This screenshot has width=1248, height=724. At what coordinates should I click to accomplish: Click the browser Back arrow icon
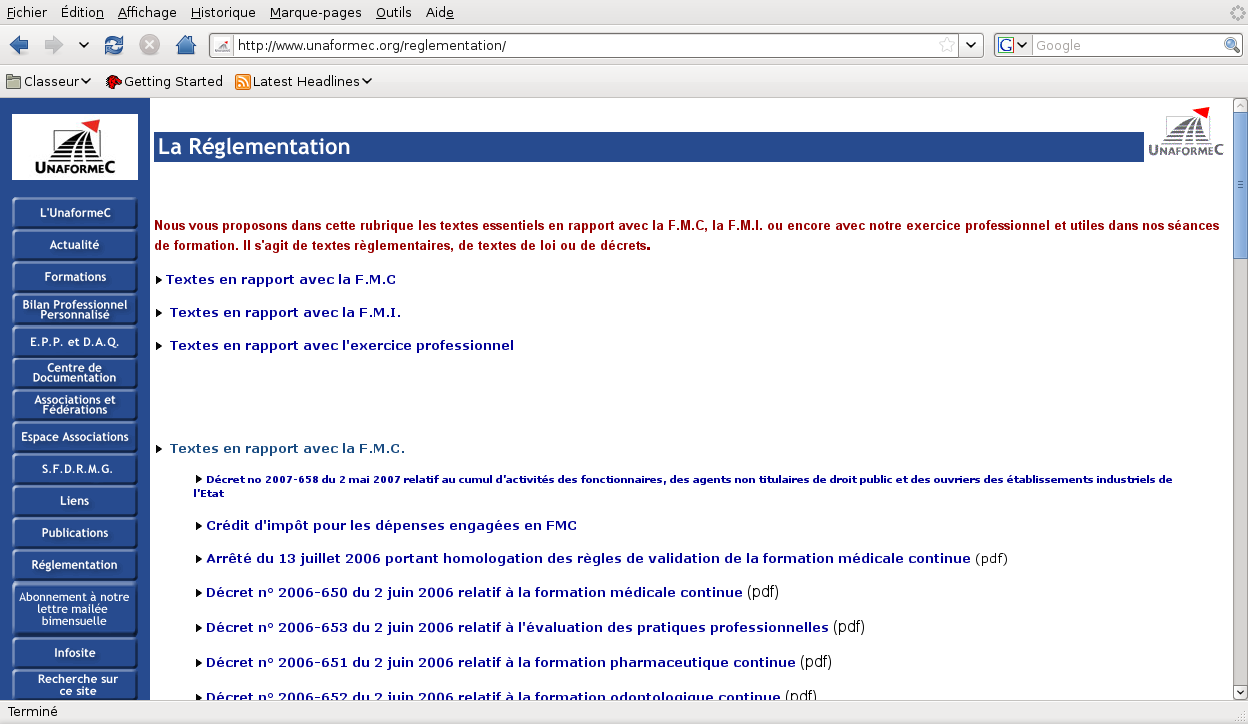coord(20,45)
